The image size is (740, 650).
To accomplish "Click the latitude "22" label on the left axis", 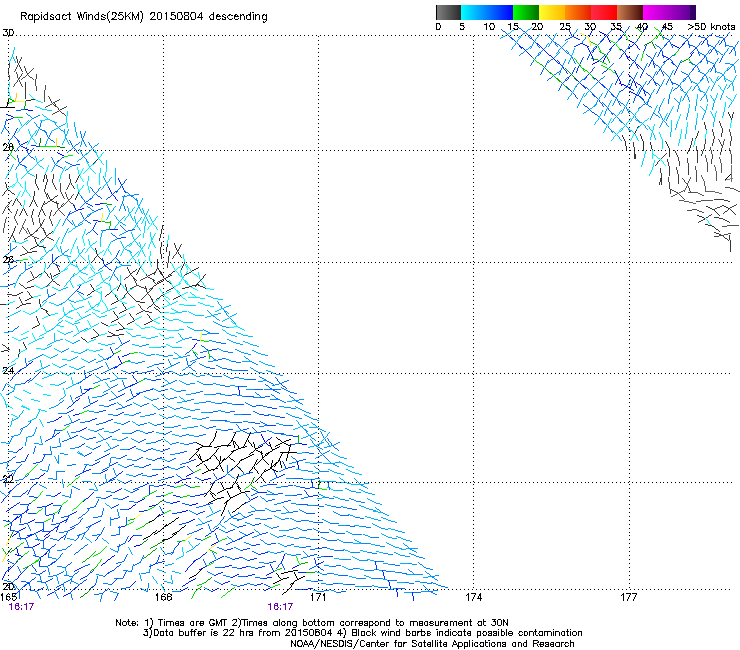I will 8,480.
